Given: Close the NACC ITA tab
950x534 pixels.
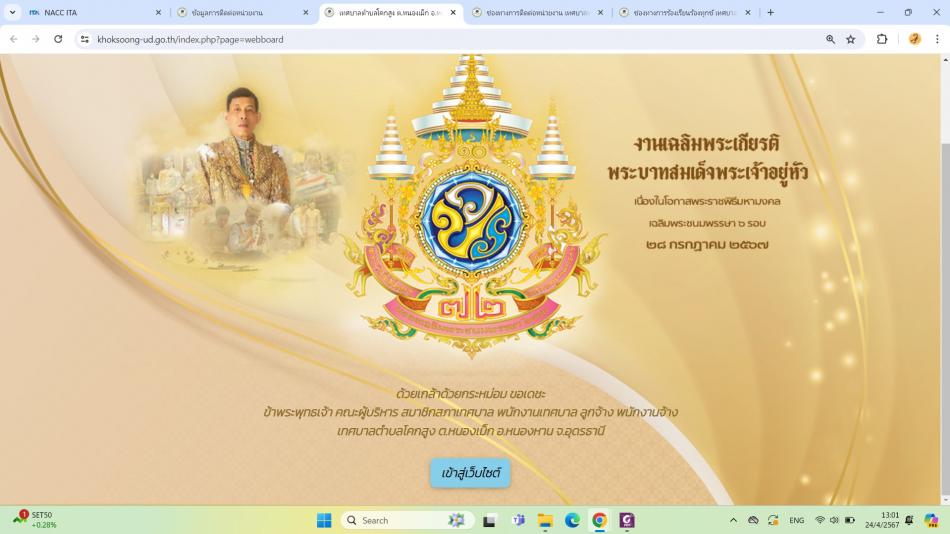Looking at the screenshot, I should tap(158, 12).
